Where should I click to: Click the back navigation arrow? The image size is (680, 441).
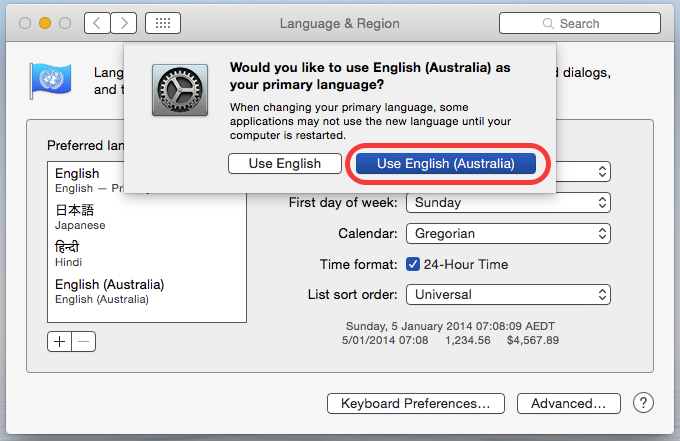(x=97, y=23)
